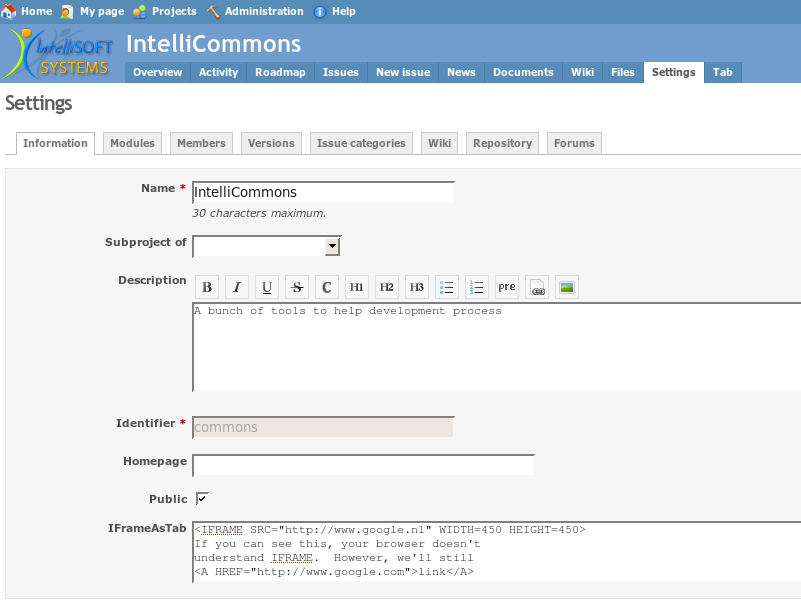The height and width of the screenshot is (602, 801).
Task: Apply Heading 2 style
Action: point(387,287)
